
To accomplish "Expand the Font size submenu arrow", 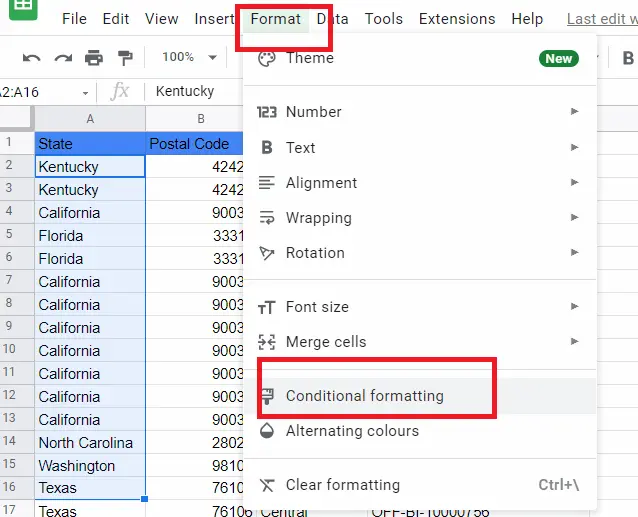I will coord(575,306).
